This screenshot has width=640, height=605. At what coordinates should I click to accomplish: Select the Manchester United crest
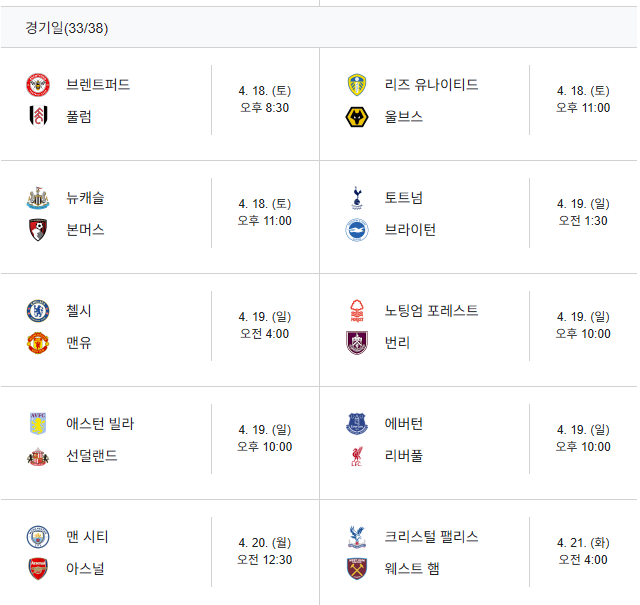coord(38,343)
